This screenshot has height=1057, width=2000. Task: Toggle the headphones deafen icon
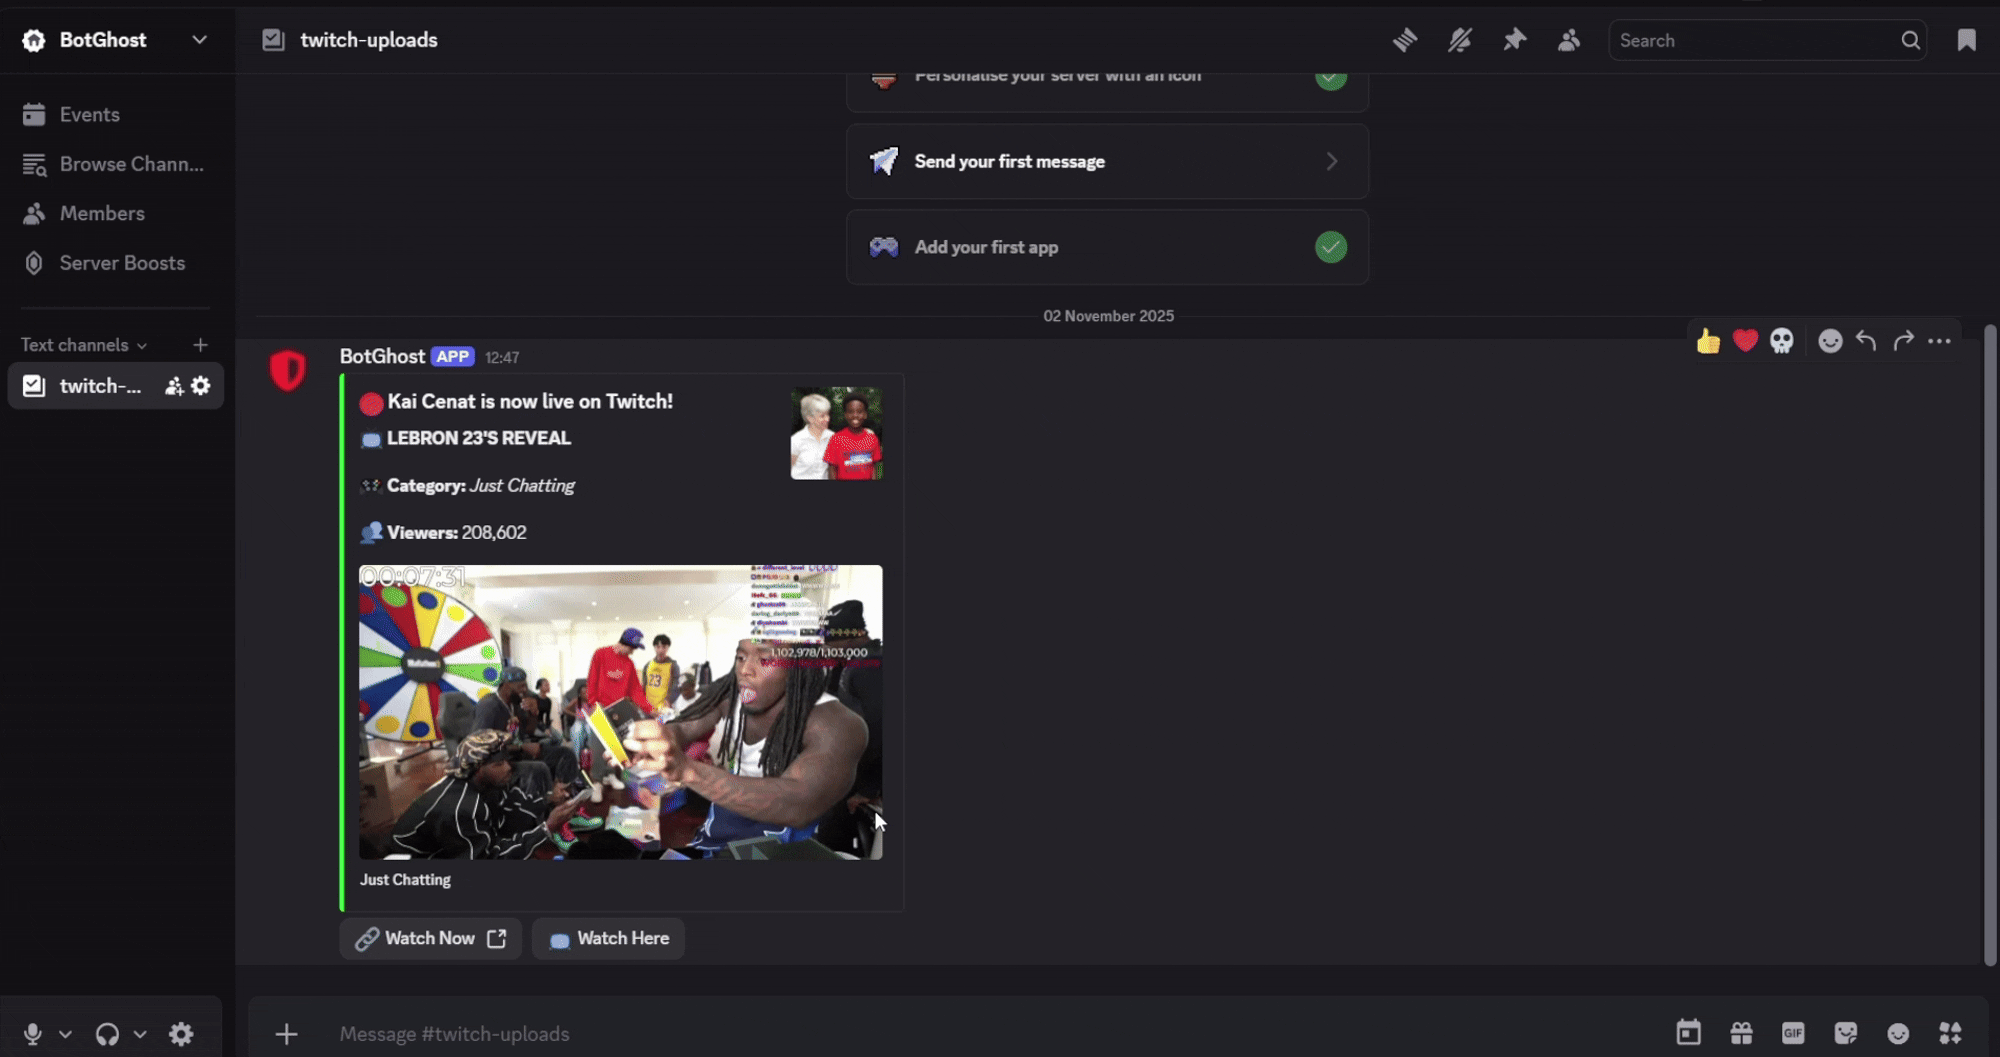point(107,1034)
